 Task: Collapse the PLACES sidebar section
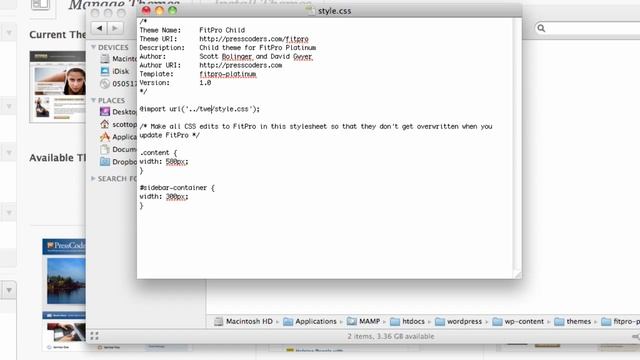tap(93, 100)
